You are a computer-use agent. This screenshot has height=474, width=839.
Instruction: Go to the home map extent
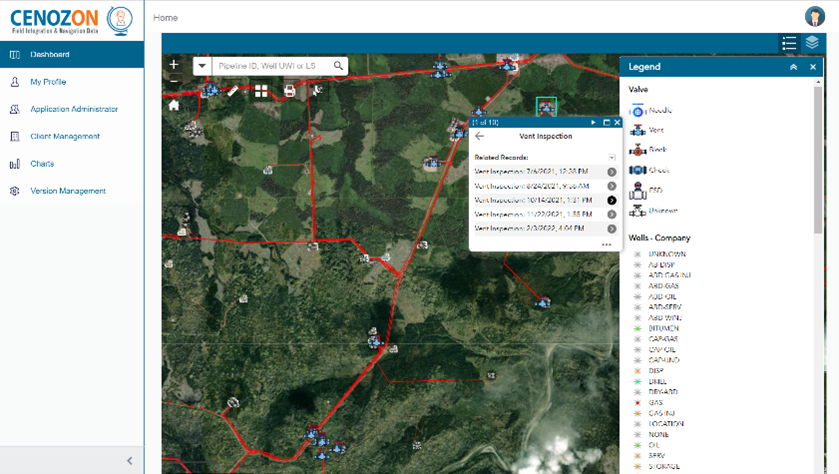coord(174,105)
